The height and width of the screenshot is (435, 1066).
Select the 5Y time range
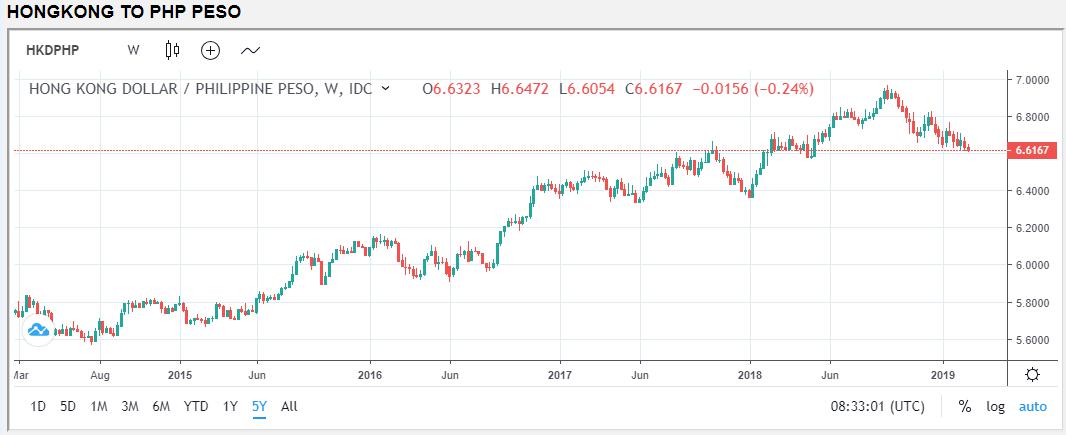coord(259,406)
